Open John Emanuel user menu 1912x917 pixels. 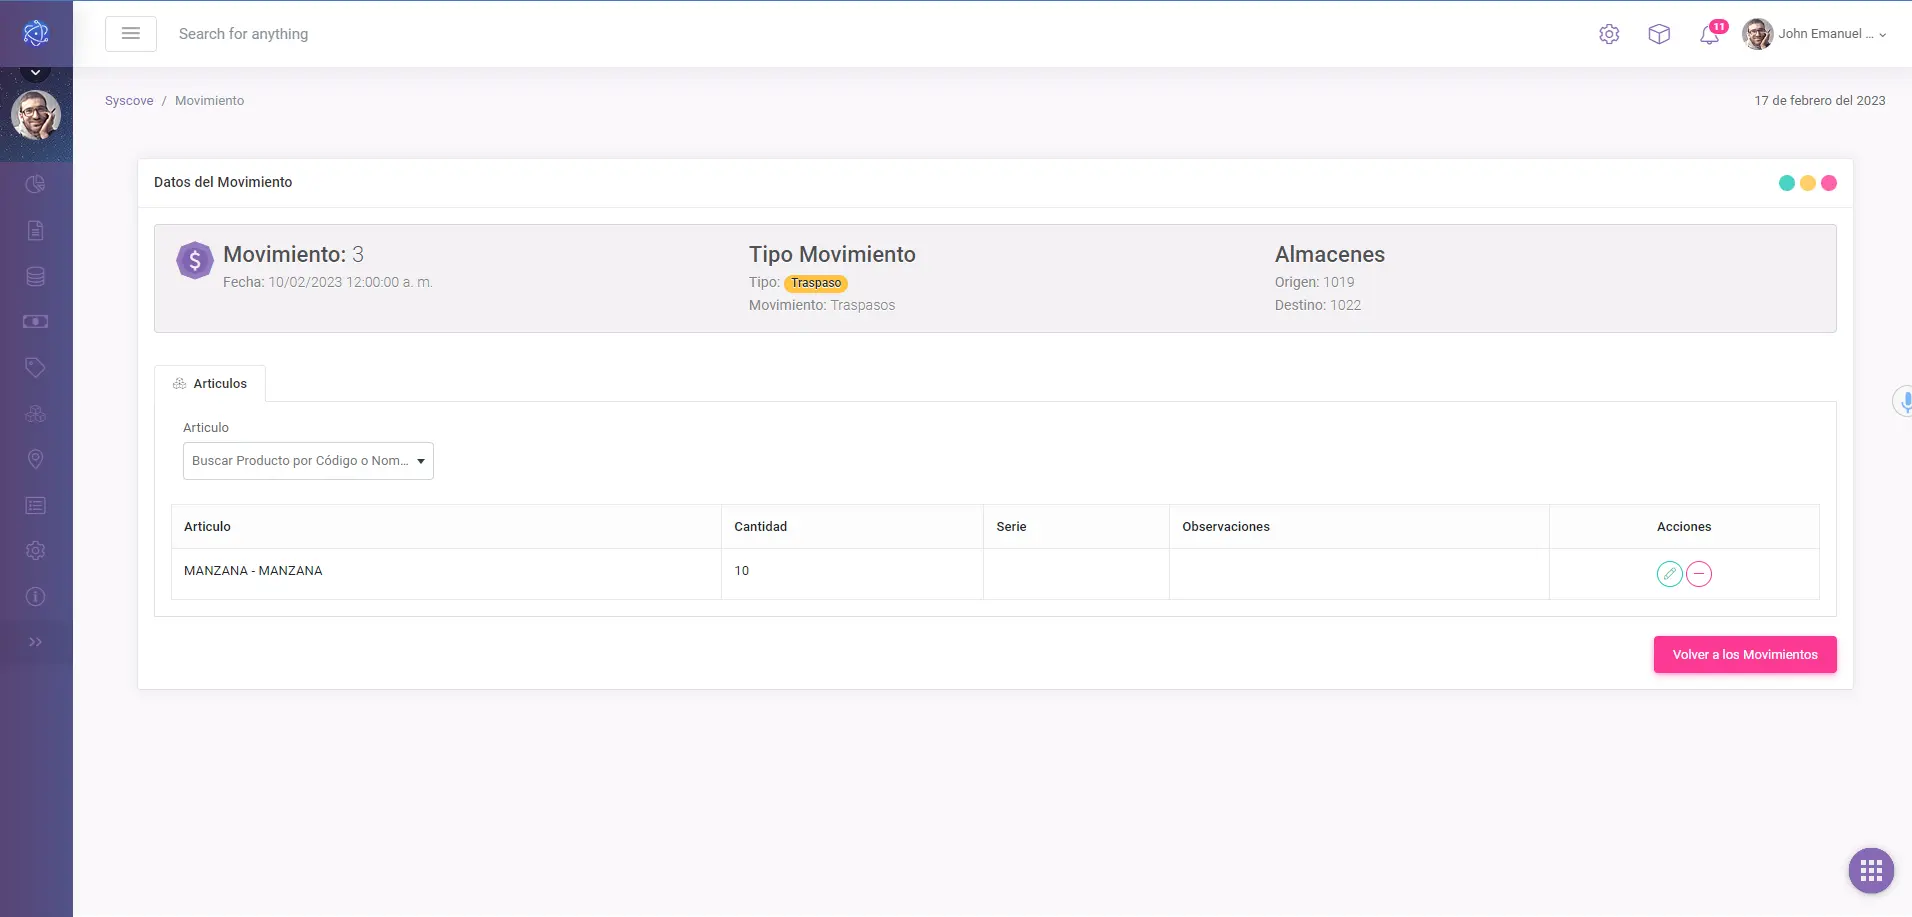click(1814, 34)
